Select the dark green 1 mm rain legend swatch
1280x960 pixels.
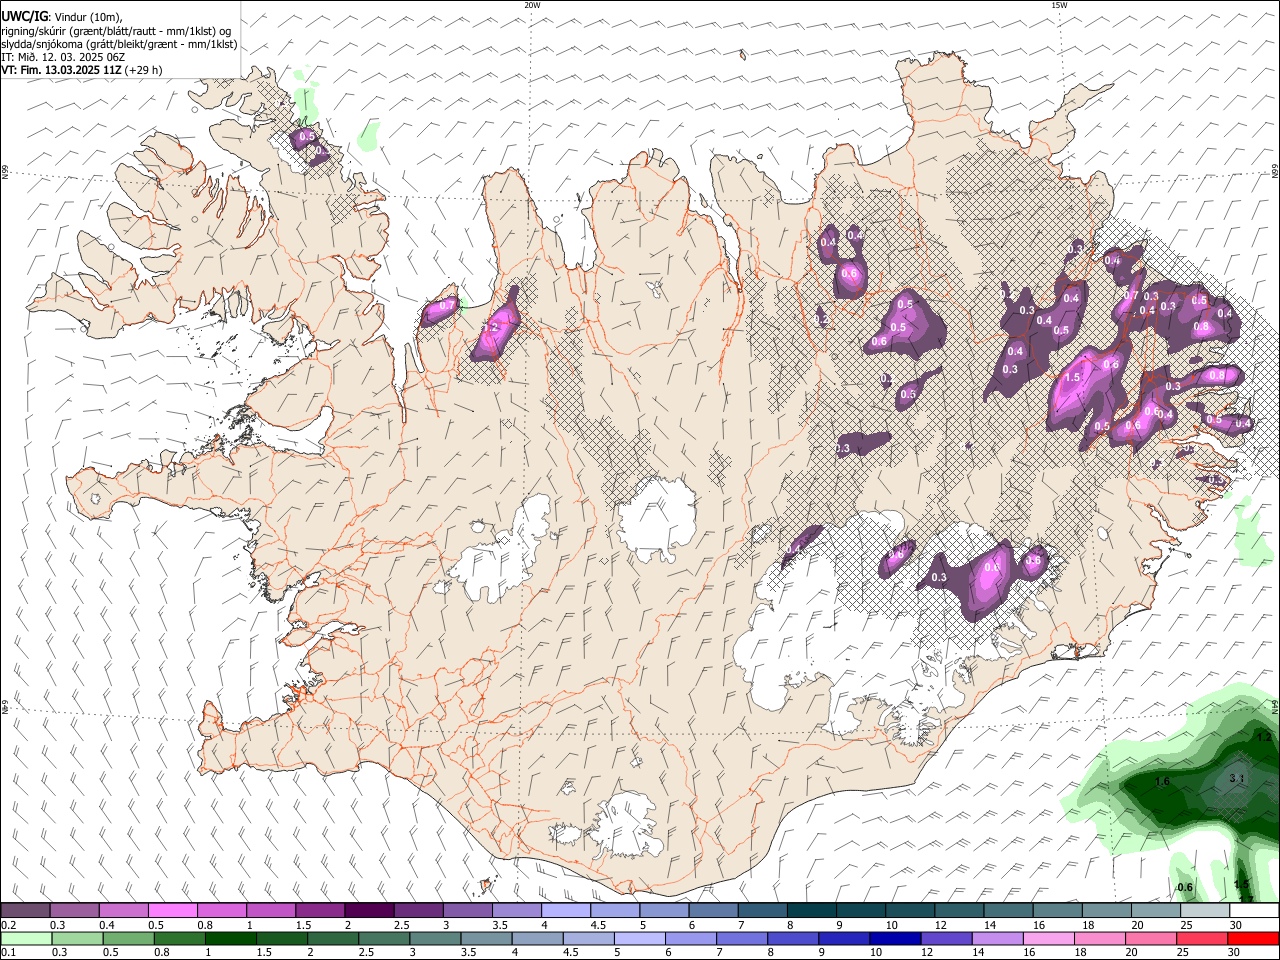(230, 939)
